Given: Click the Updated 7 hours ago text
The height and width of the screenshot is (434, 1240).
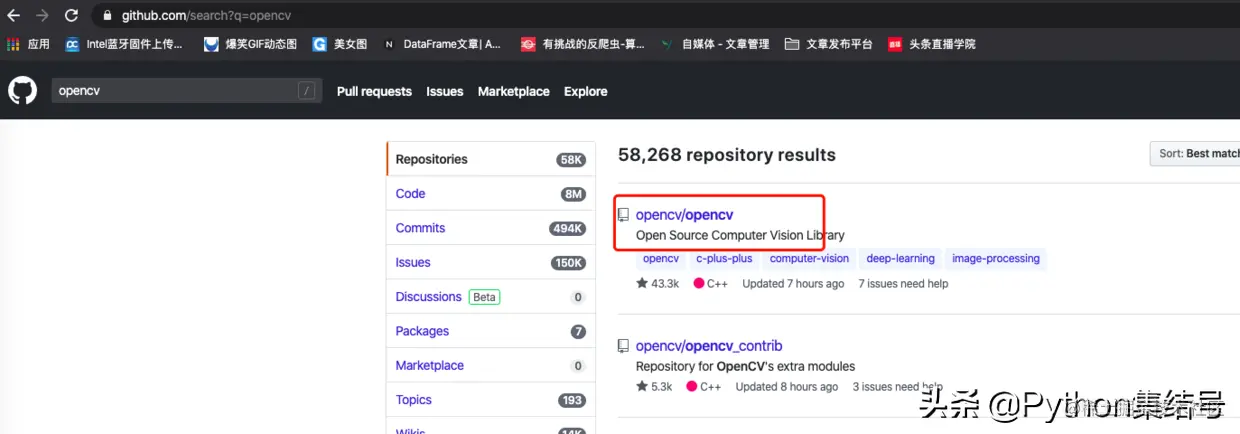Looking at the screenshot, I should coord(793,284).
